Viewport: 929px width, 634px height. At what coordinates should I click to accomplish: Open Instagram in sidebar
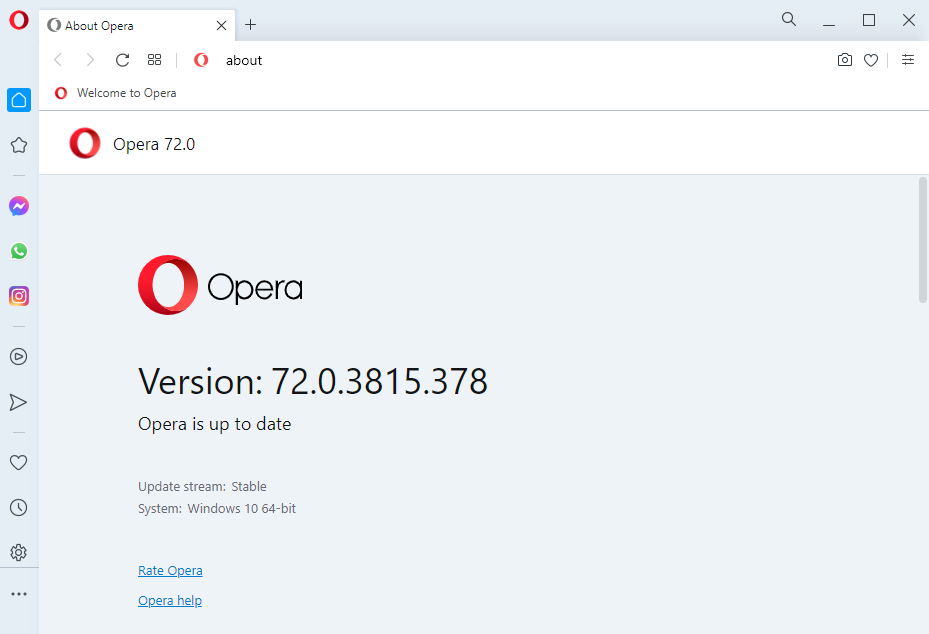(19, 296)
